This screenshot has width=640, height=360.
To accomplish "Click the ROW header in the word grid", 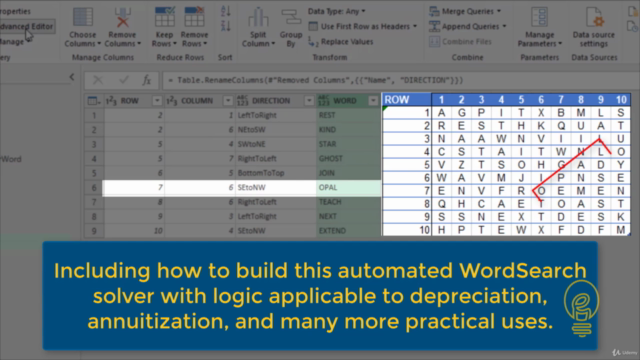I will click(x=407, y=100).
